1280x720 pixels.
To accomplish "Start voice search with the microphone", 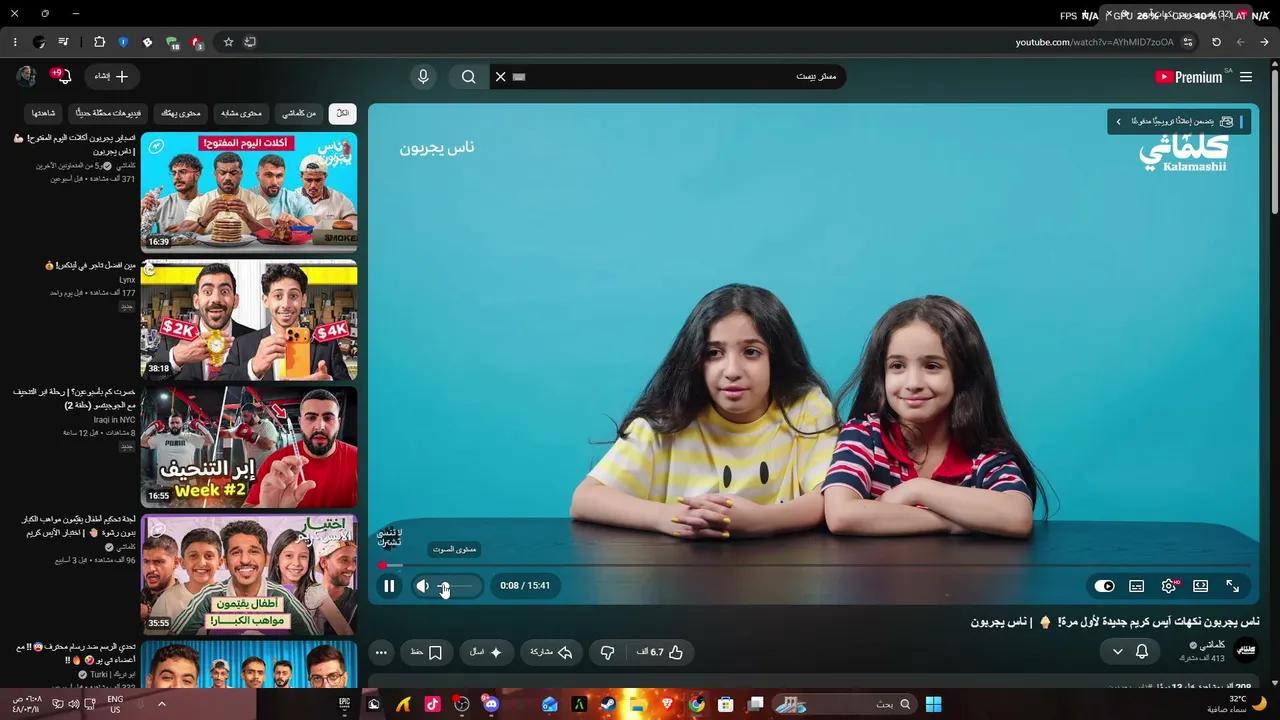I will pyautogui.click(x=423, y=77).
